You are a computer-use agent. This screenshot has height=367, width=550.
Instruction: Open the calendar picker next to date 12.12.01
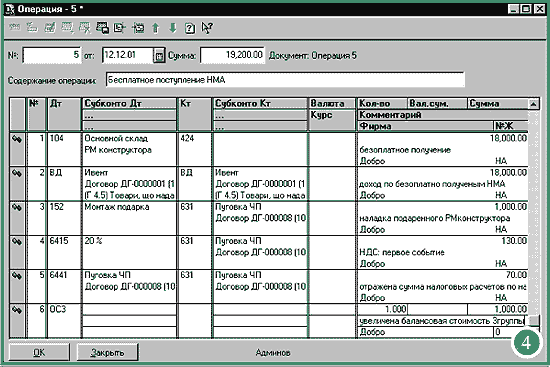159,55
